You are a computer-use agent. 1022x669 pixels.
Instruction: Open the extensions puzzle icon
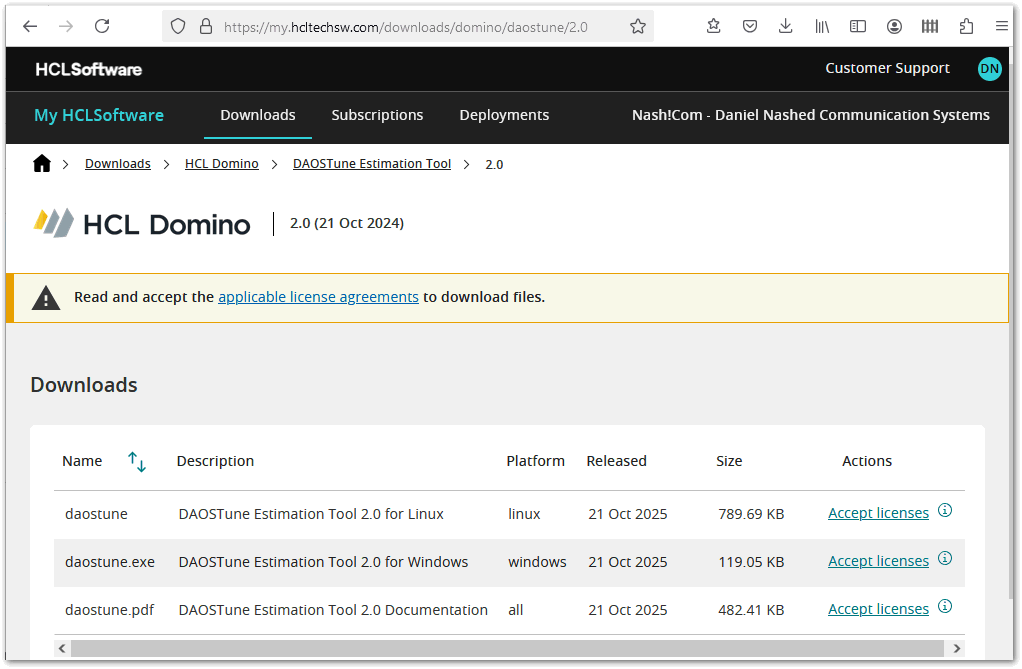(966, 27)
